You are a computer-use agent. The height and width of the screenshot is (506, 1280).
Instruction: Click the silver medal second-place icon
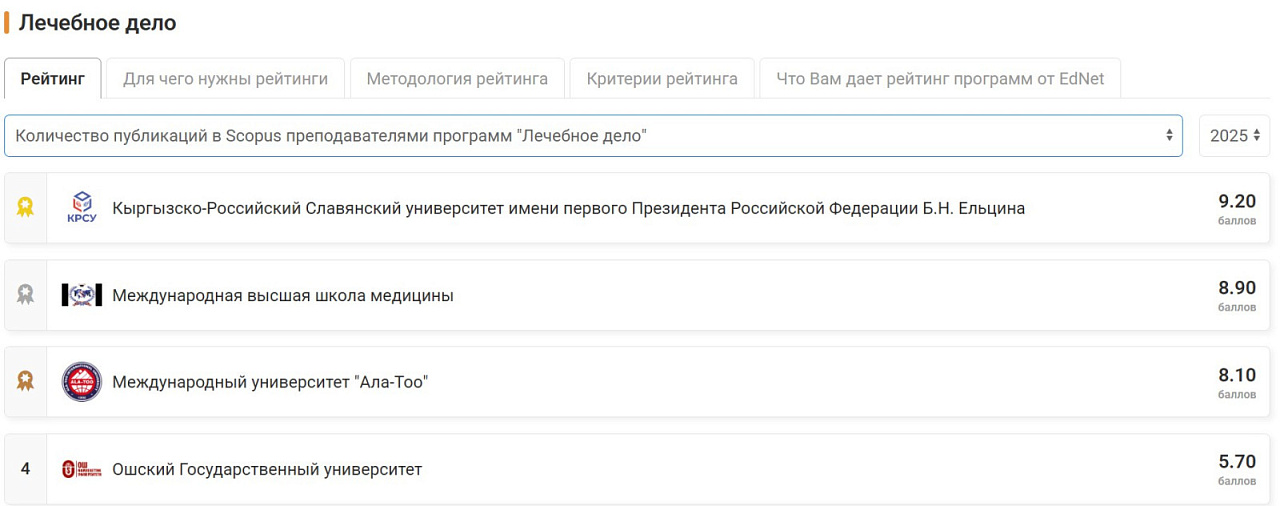(25, 295)
